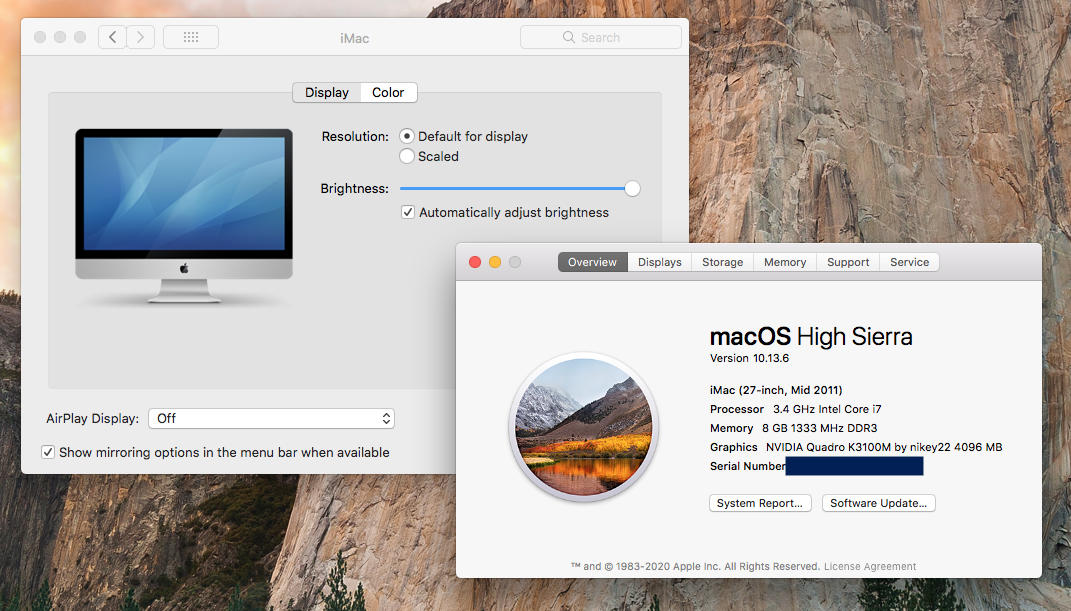The height and width of the screenshot is (611, 1071).
Task: Open the Storage tab
Action: [723, 262]
